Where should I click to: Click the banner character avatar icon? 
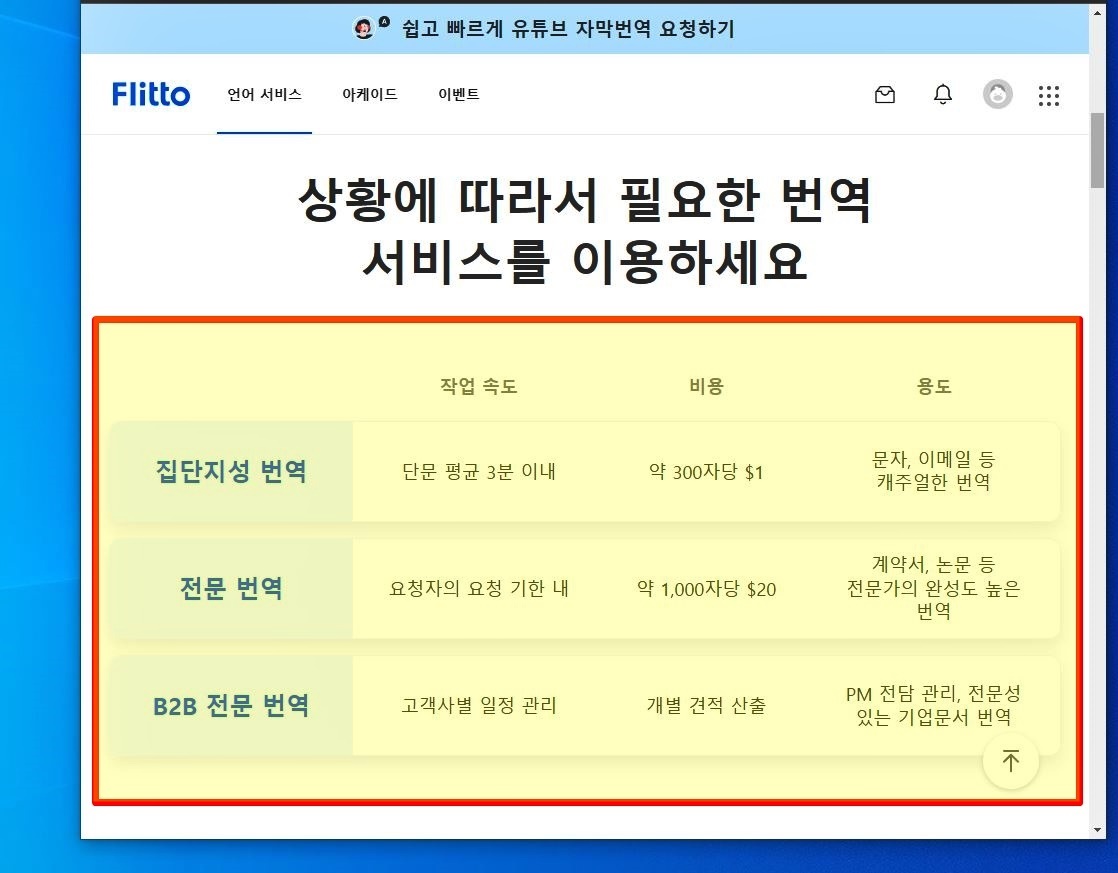click(364, 29)
